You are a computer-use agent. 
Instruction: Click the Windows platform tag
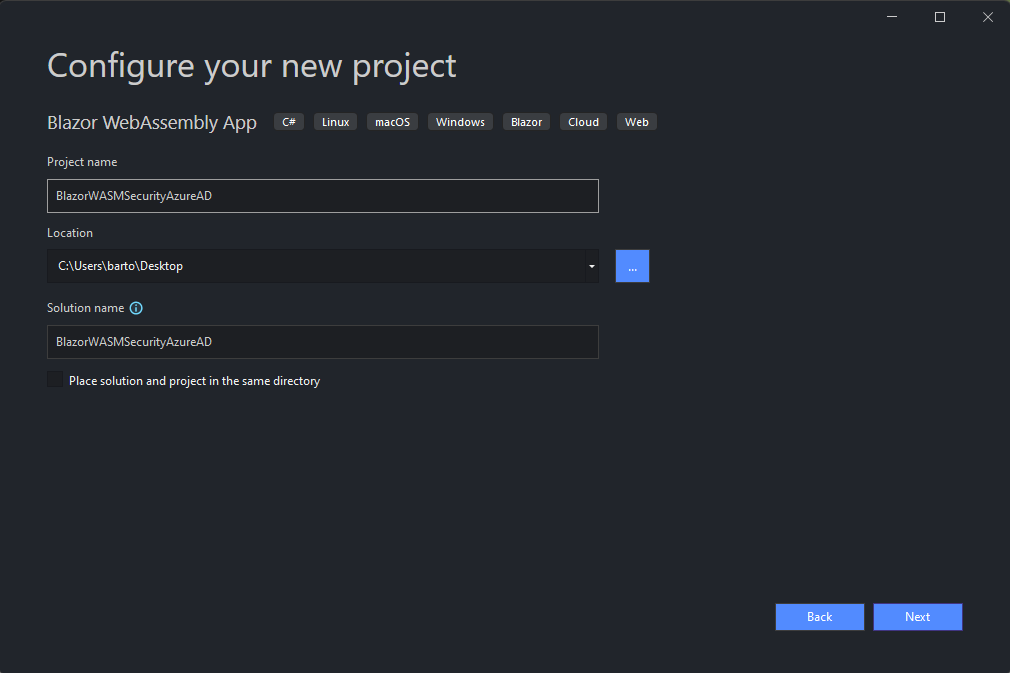(460, 122)
